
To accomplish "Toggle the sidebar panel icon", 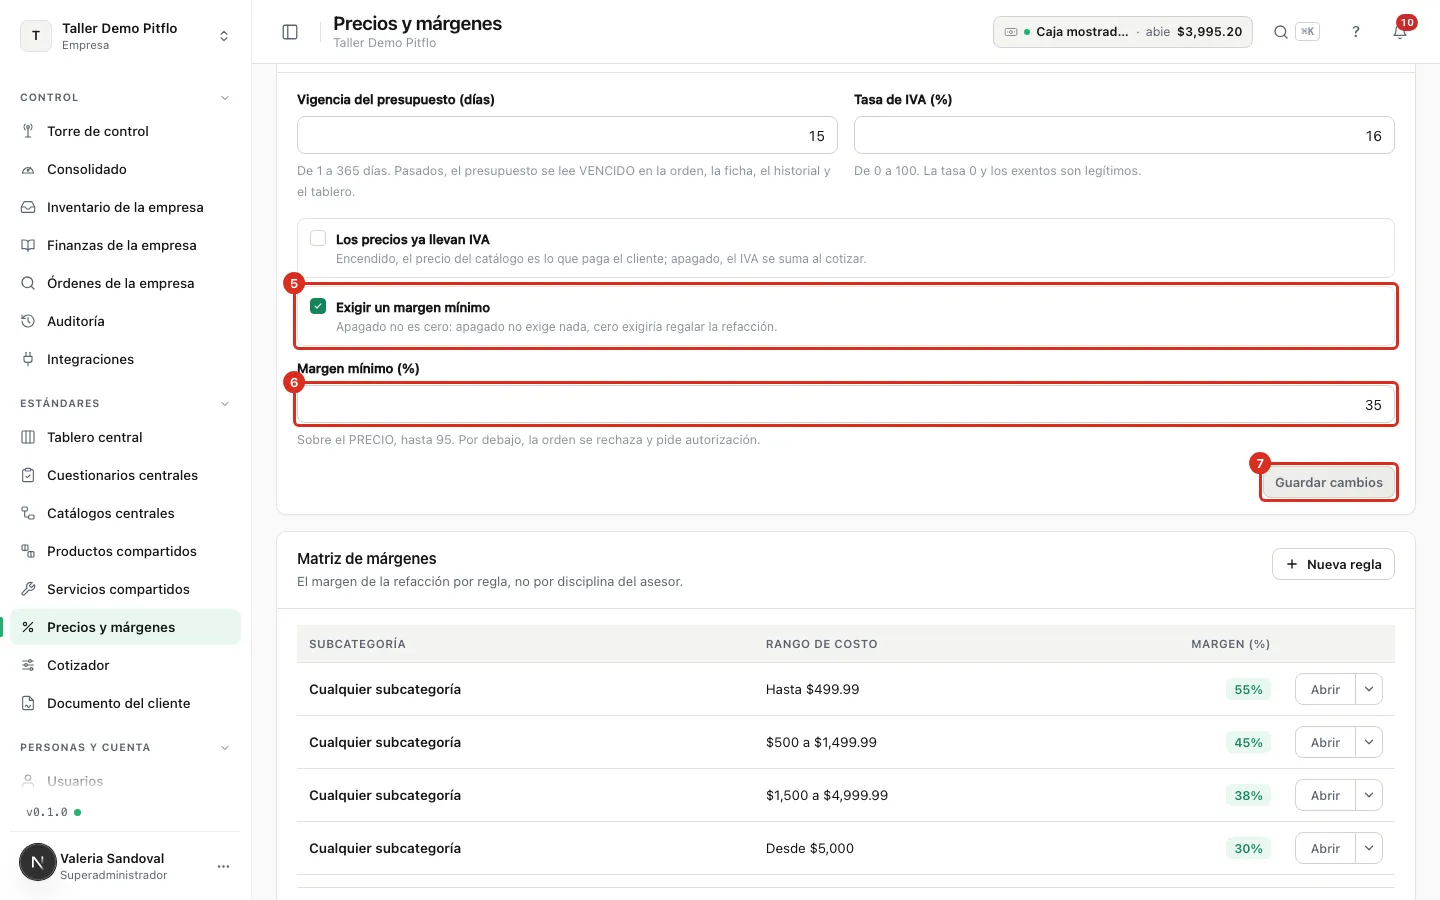I will (290, 32).
